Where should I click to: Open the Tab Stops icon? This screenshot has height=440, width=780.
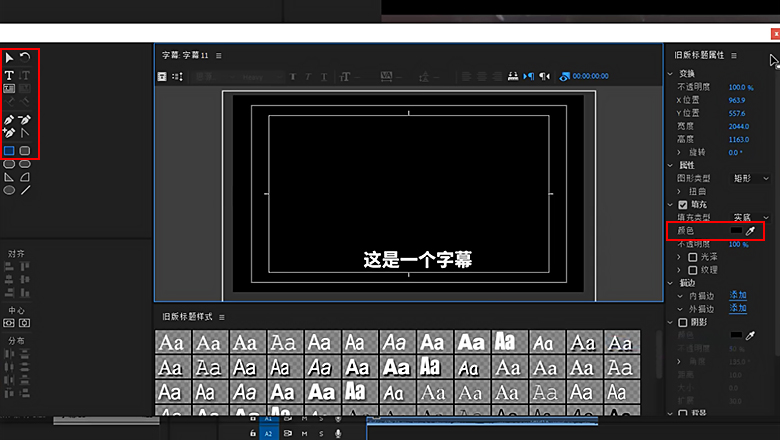point(513,76)
